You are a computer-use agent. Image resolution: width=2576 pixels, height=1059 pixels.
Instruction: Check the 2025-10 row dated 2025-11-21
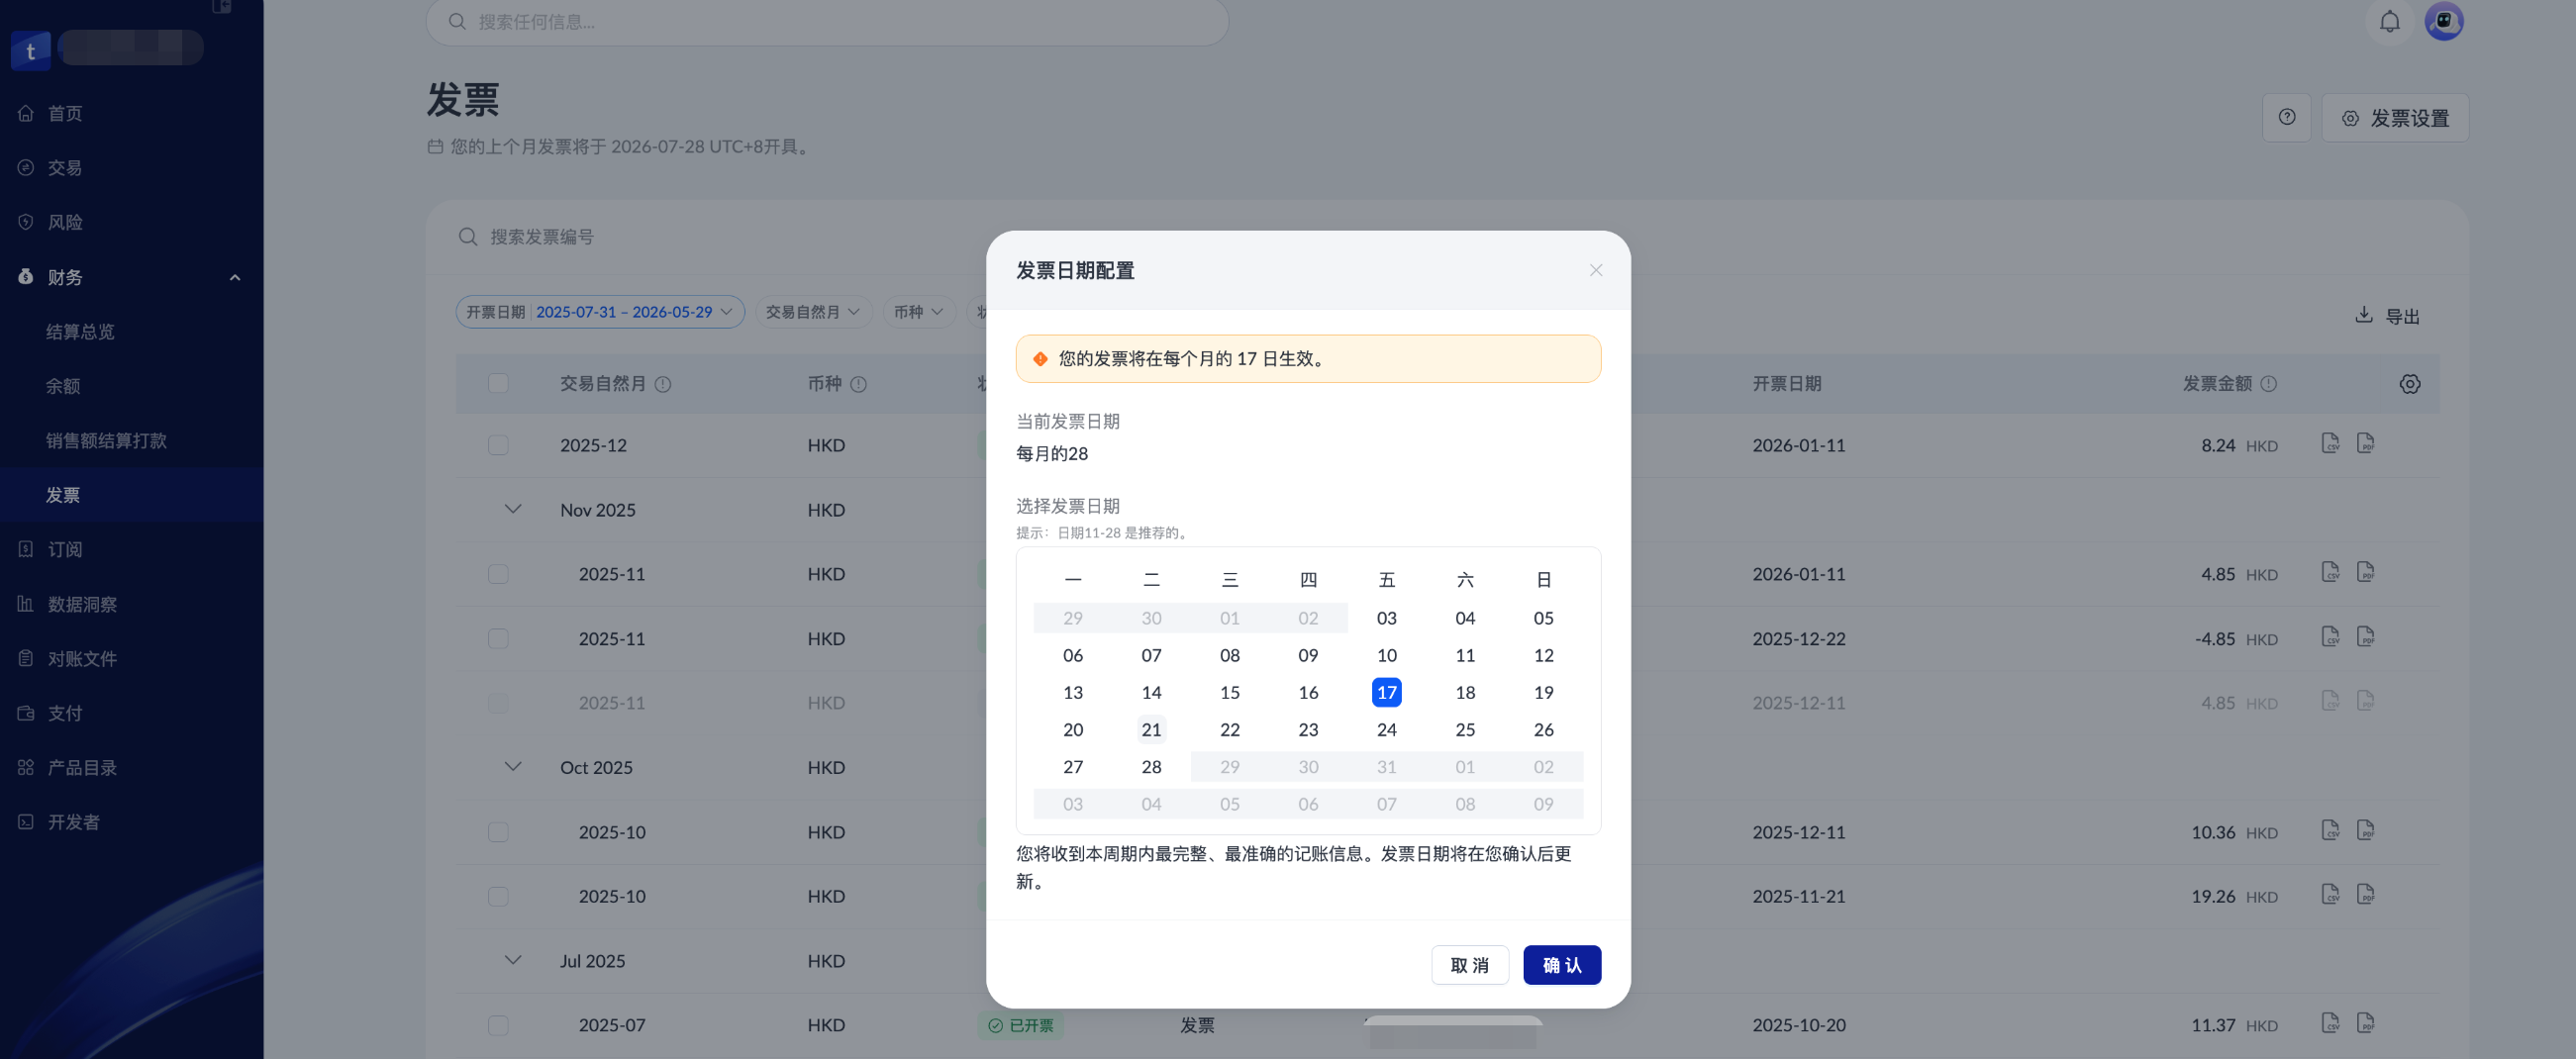(x=498, y=896)
